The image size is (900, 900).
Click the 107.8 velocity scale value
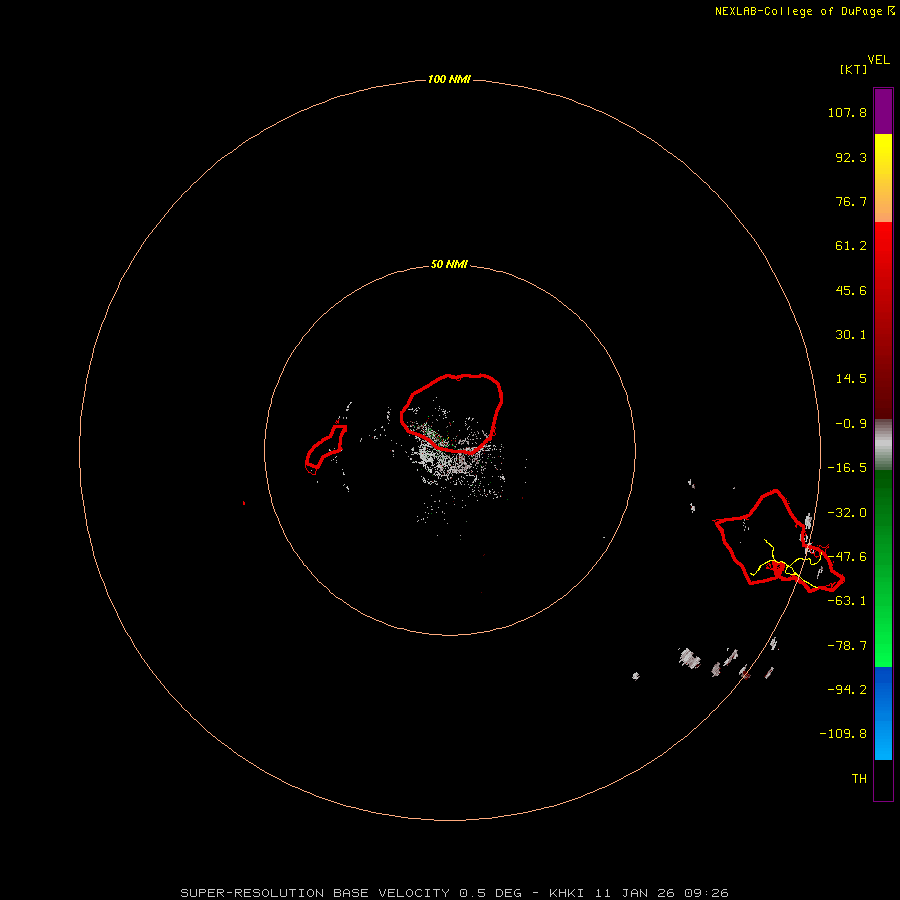847,112
